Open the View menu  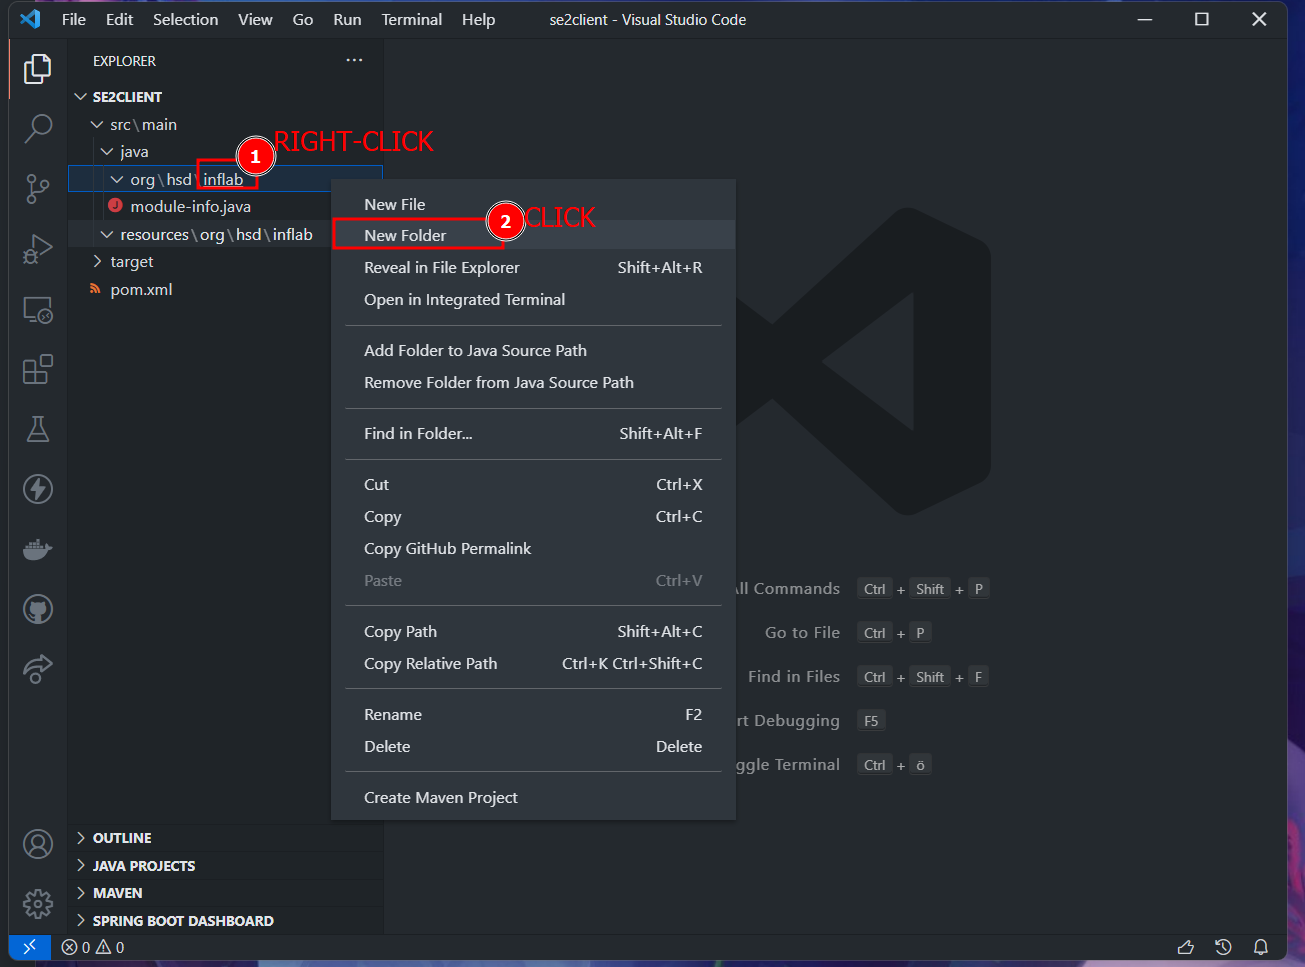click(255, 19)
